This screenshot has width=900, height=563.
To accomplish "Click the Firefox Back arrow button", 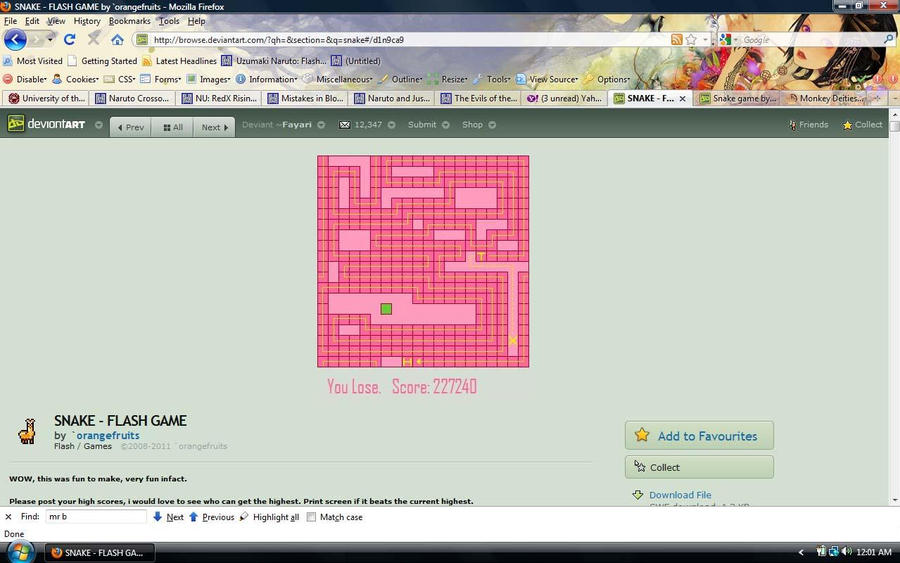I will pos(15,40).
